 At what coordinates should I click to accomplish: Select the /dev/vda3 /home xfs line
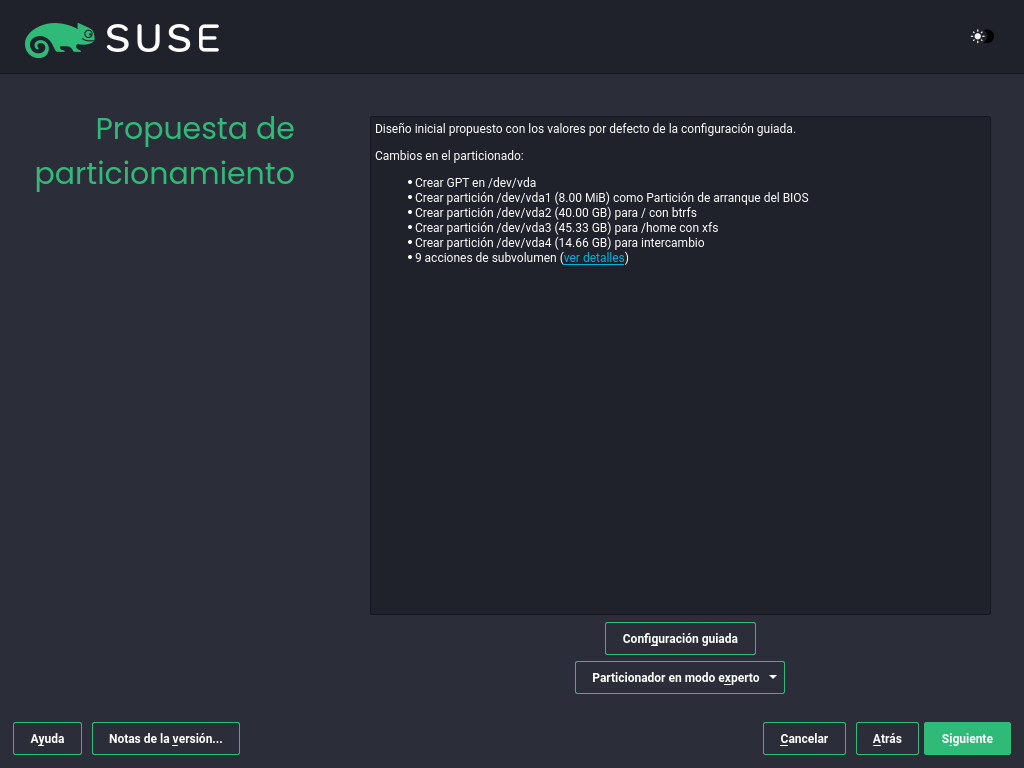click(x=566, y=228)
